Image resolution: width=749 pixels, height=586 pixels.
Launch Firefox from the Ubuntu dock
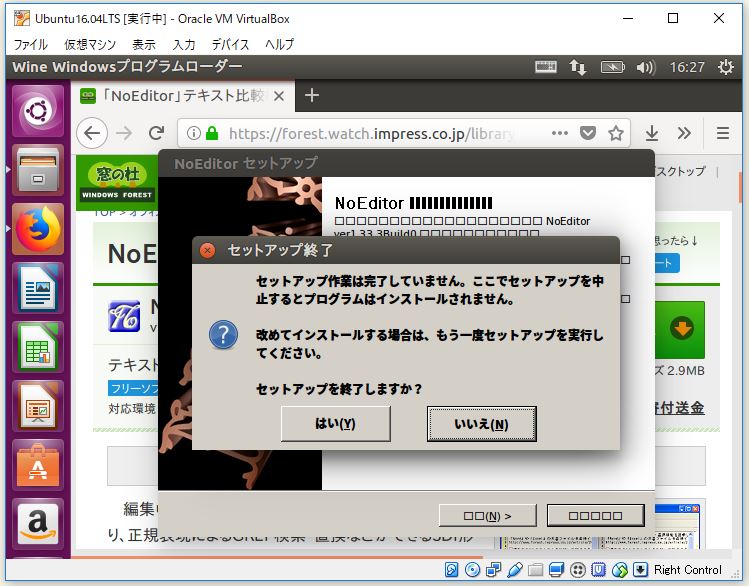tap(38, 229)
